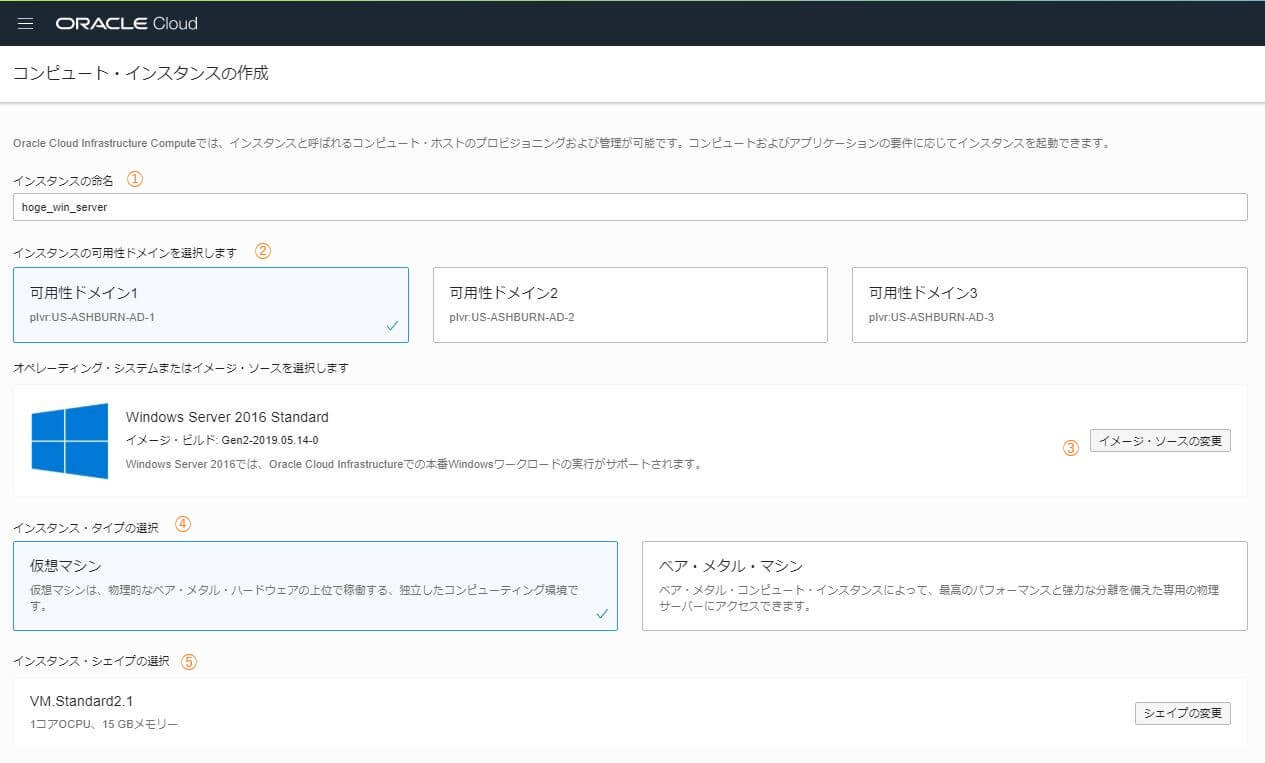Click plvr:US-ASHBURN-AD-1 label
Screen dimensions: 1265x763
tap(92, 317)
